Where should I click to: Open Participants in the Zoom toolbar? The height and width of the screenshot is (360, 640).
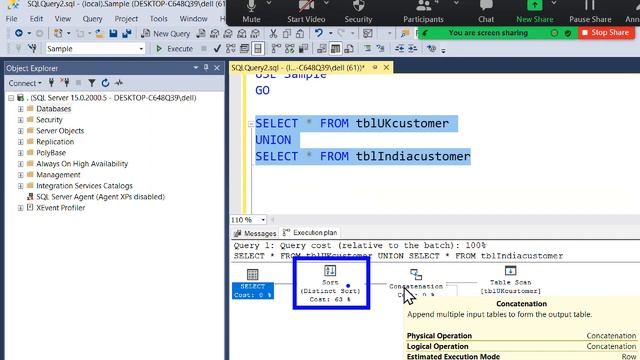(423, 11)
